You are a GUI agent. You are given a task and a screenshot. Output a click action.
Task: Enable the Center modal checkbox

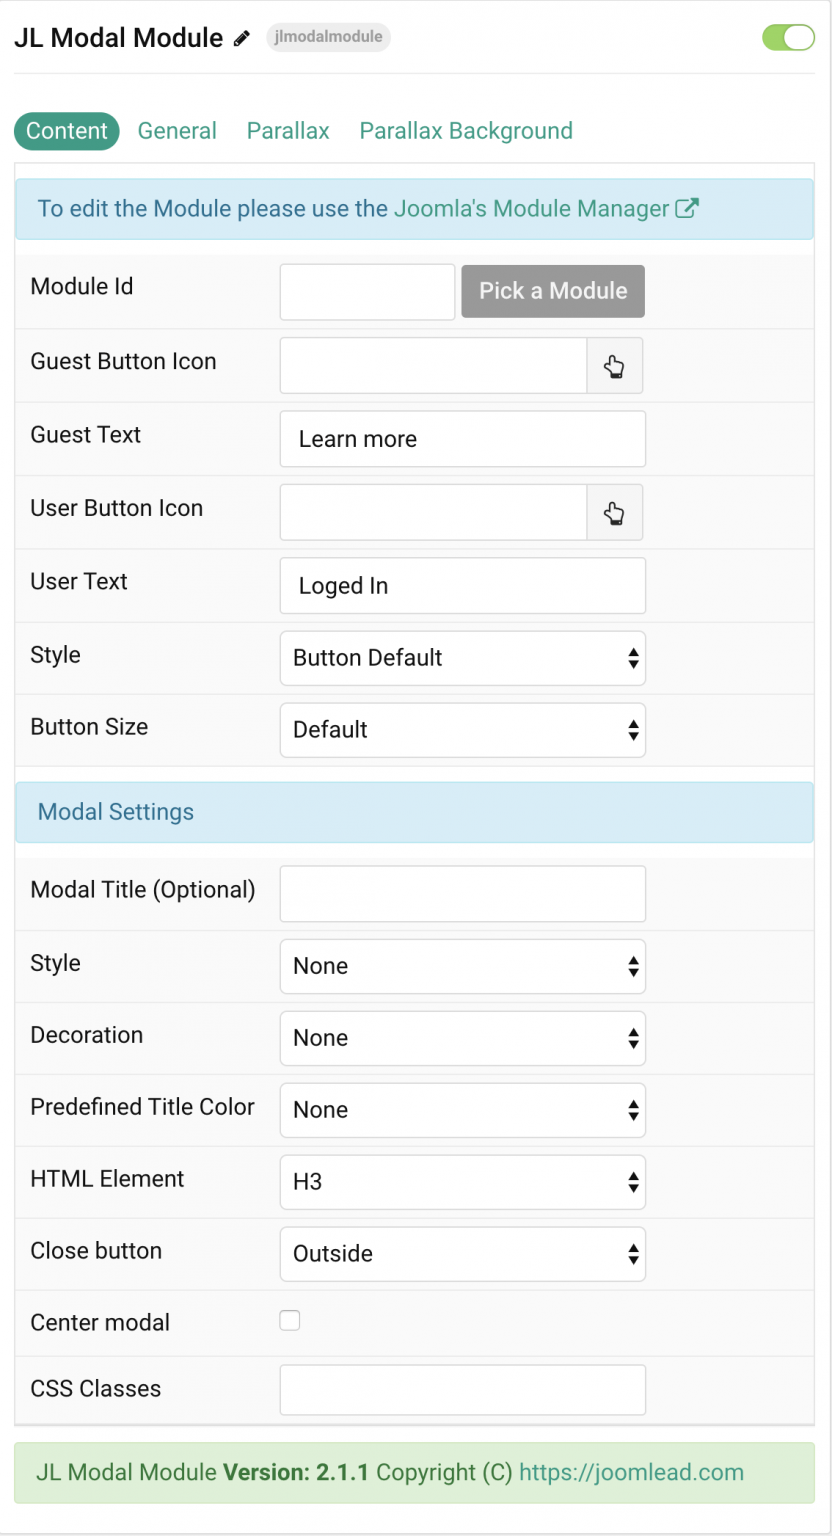coord(289,1320)
